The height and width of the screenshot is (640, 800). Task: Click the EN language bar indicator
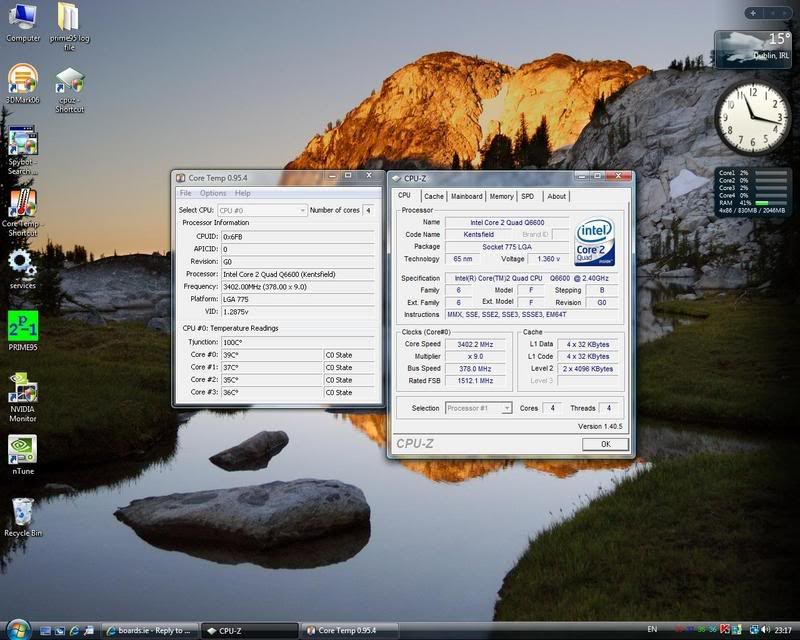tap(652, 630)
